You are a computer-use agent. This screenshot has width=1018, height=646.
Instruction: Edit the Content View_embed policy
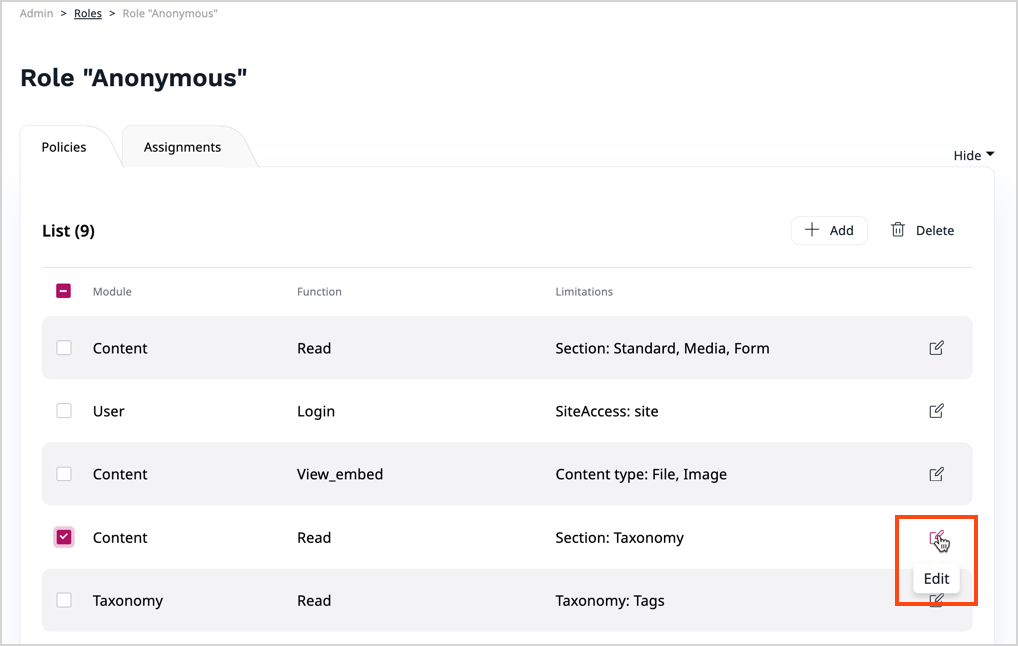tap(936, 474)
